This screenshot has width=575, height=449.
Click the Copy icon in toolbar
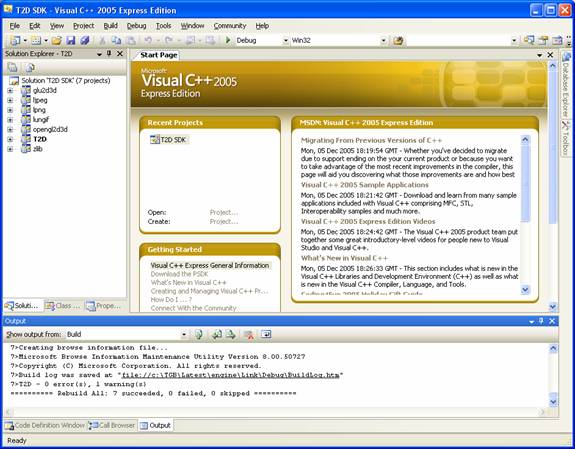(116, 40)
